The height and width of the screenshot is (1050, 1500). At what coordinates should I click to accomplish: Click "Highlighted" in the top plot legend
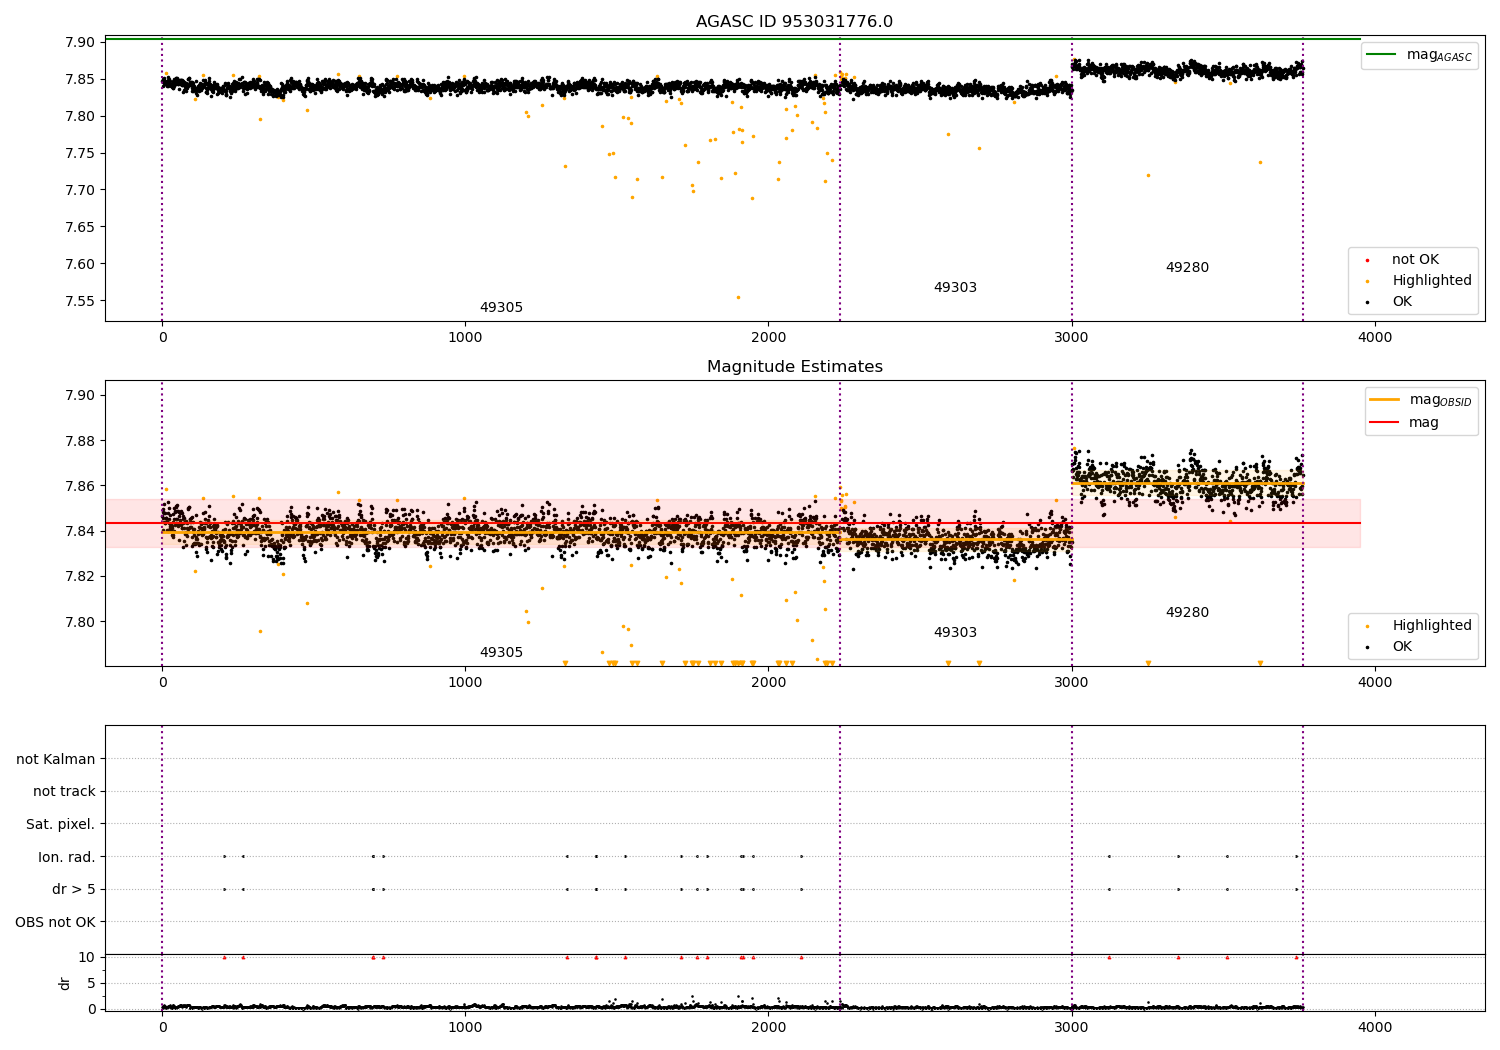(x=1432, y=281)
